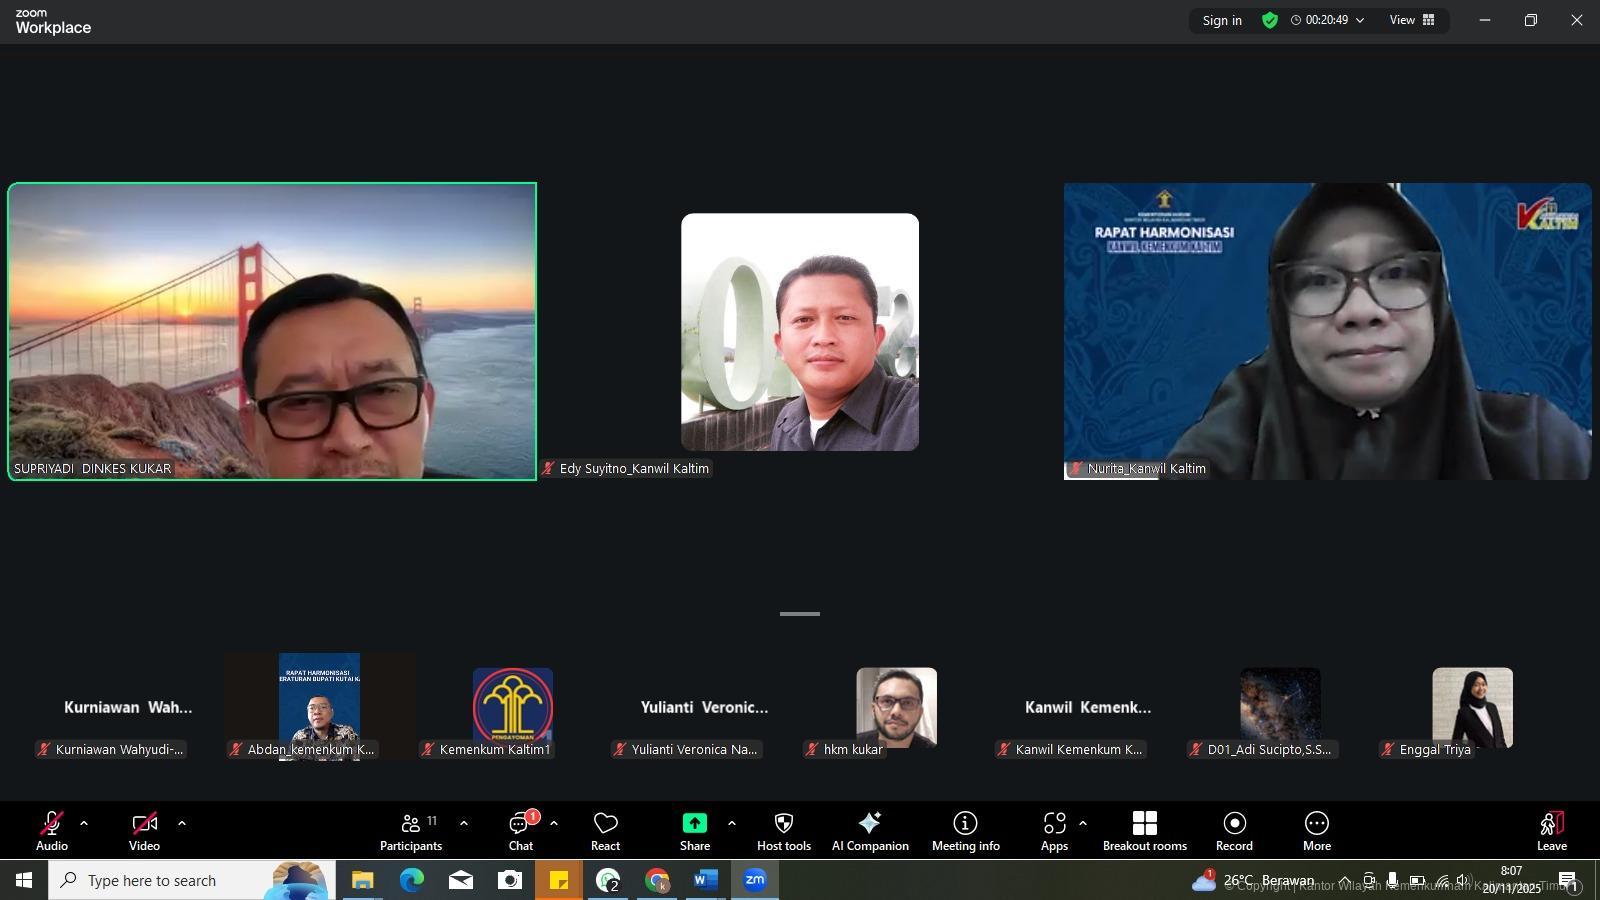The image size is (1600, 900).
Task: Launch AI Companion
Action: 870,831
